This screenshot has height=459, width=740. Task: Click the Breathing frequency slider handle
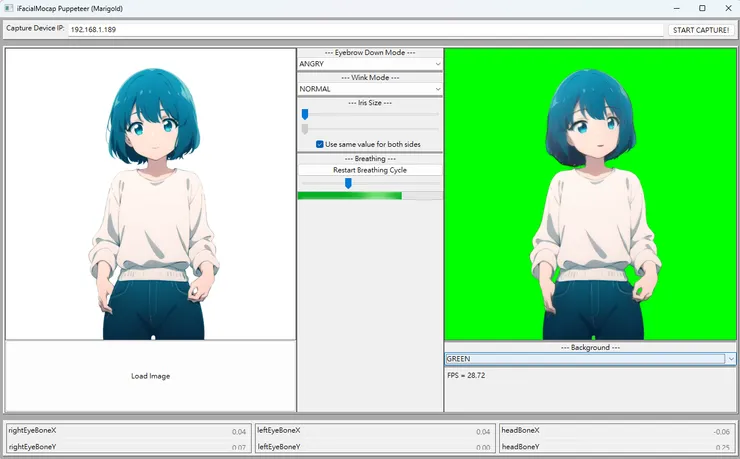[348, 183]
